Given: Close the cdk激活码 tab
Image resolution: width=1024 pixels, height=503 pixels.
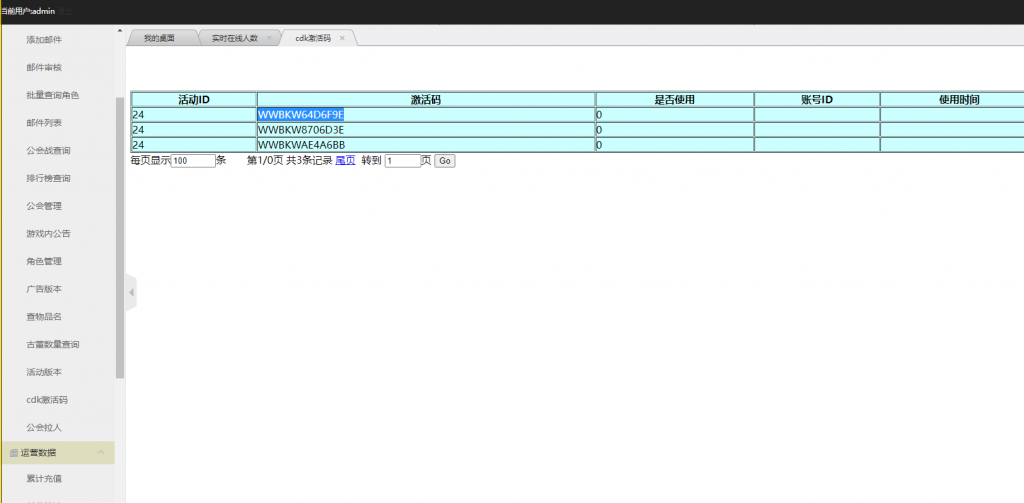Looking at the screenshot, I should (x=342, y=38).
